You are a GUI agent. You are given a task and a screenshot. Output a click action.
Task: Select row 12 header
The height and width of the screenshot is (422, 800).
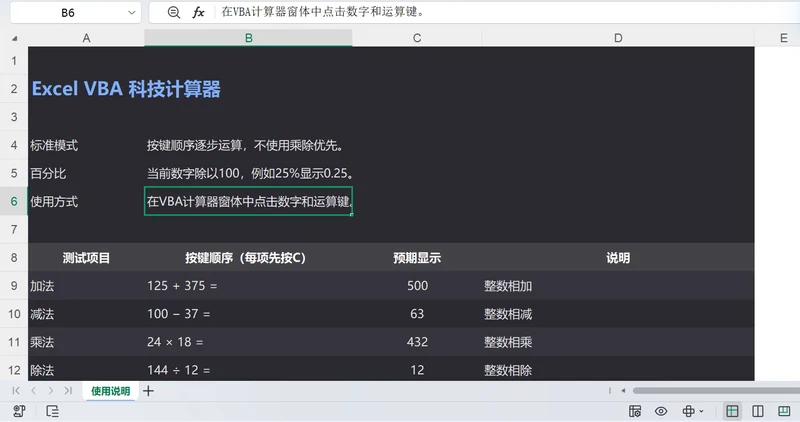14,369
